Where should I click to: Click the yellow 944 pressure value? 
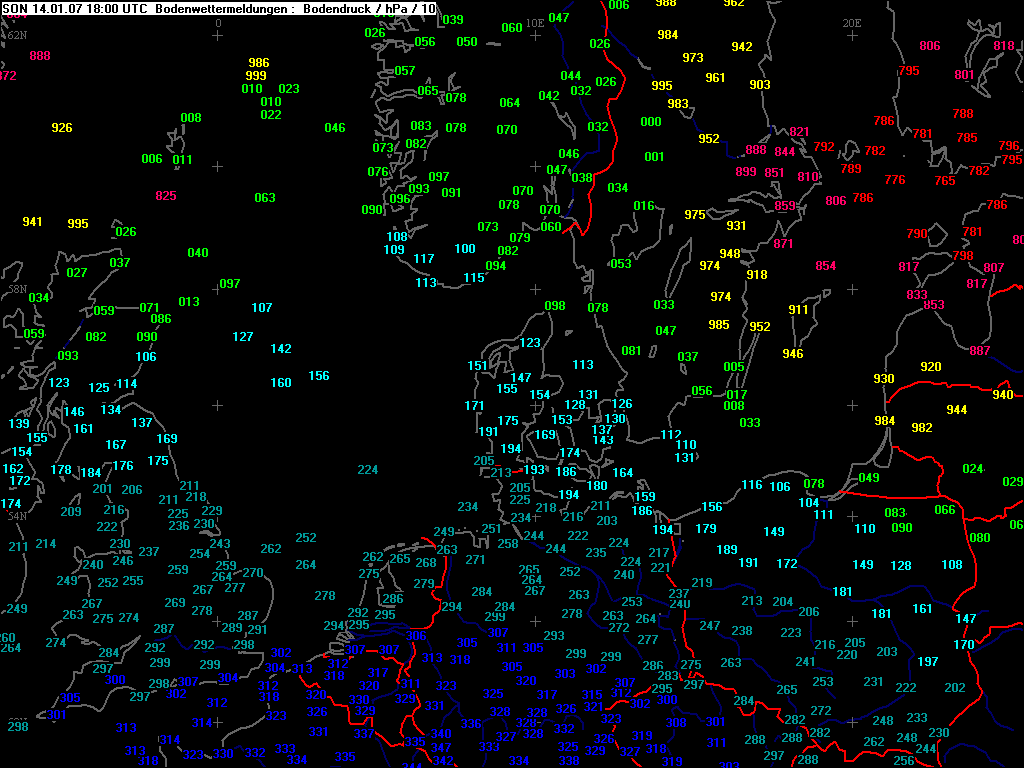(x=957, y=410)
